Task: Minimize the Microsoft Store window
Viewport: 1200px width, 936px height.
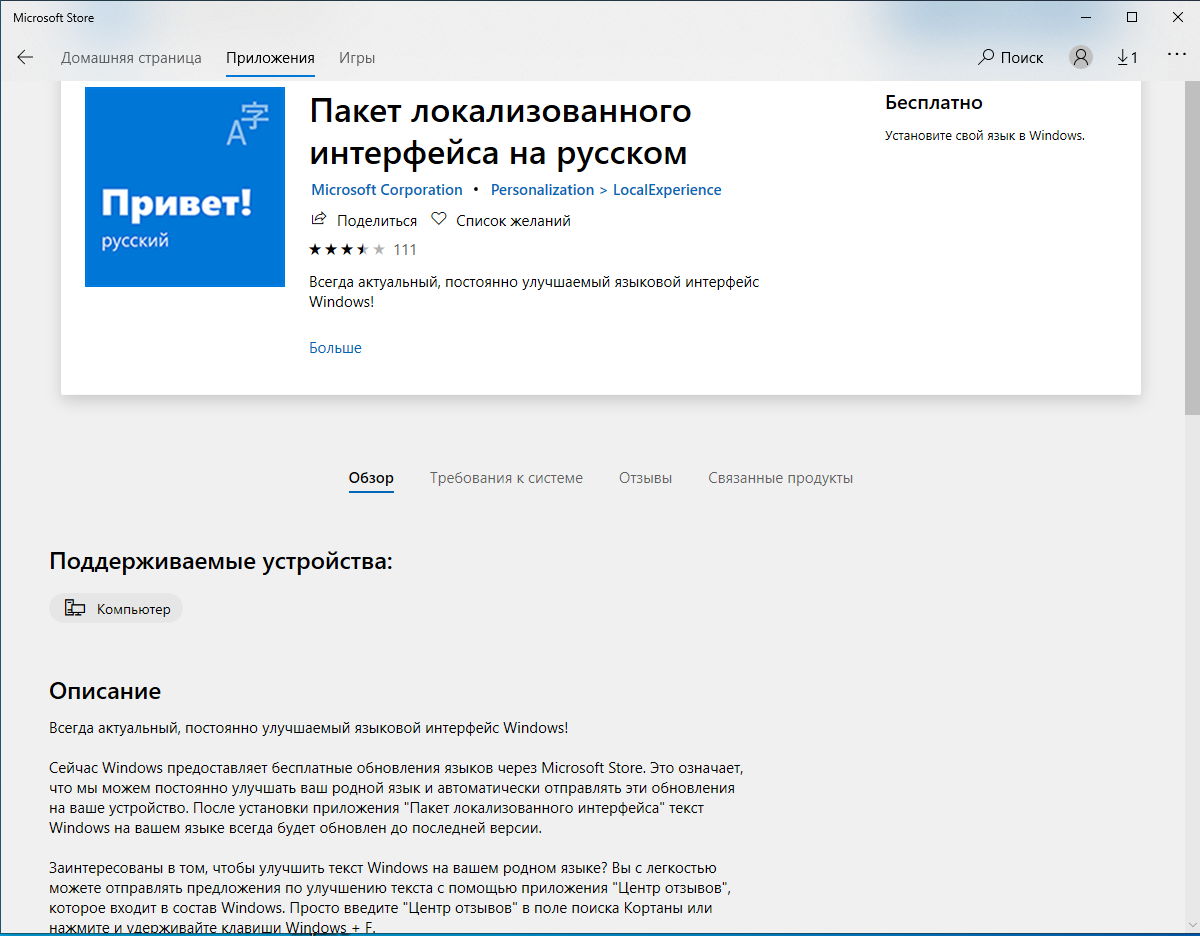Action: tap(1085, 17)
